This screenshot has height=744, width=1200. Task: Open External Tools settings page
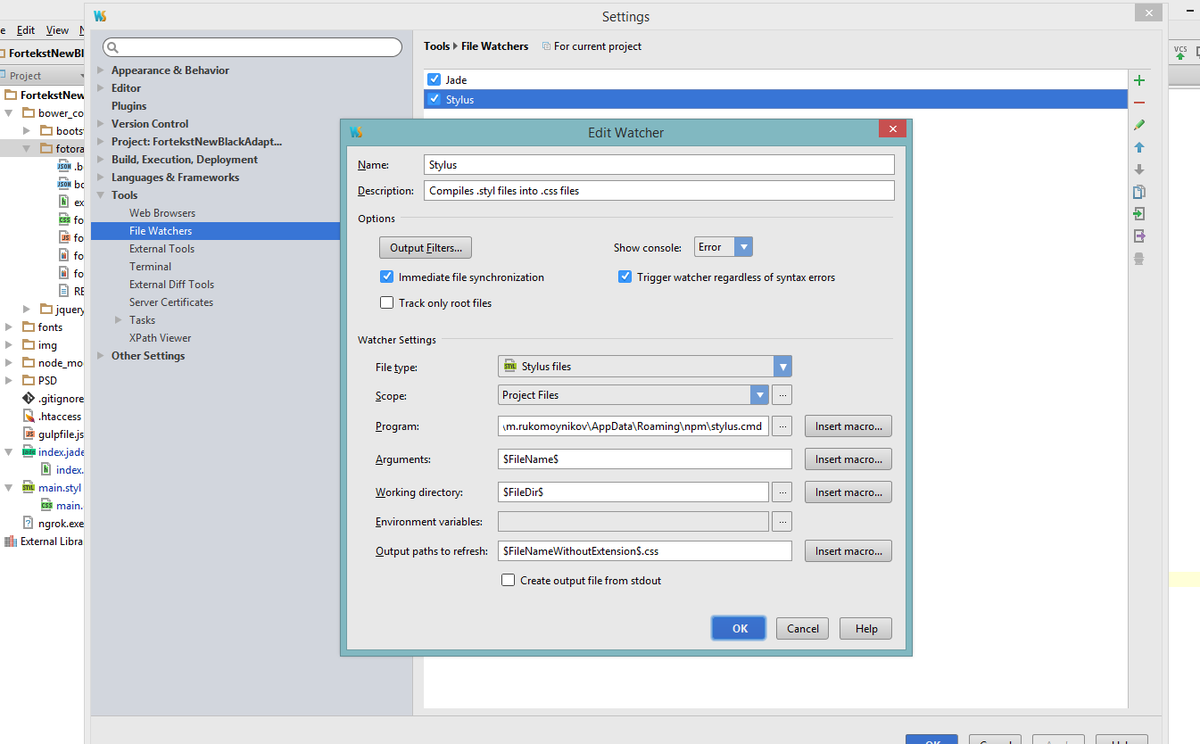tap(162, 249)
